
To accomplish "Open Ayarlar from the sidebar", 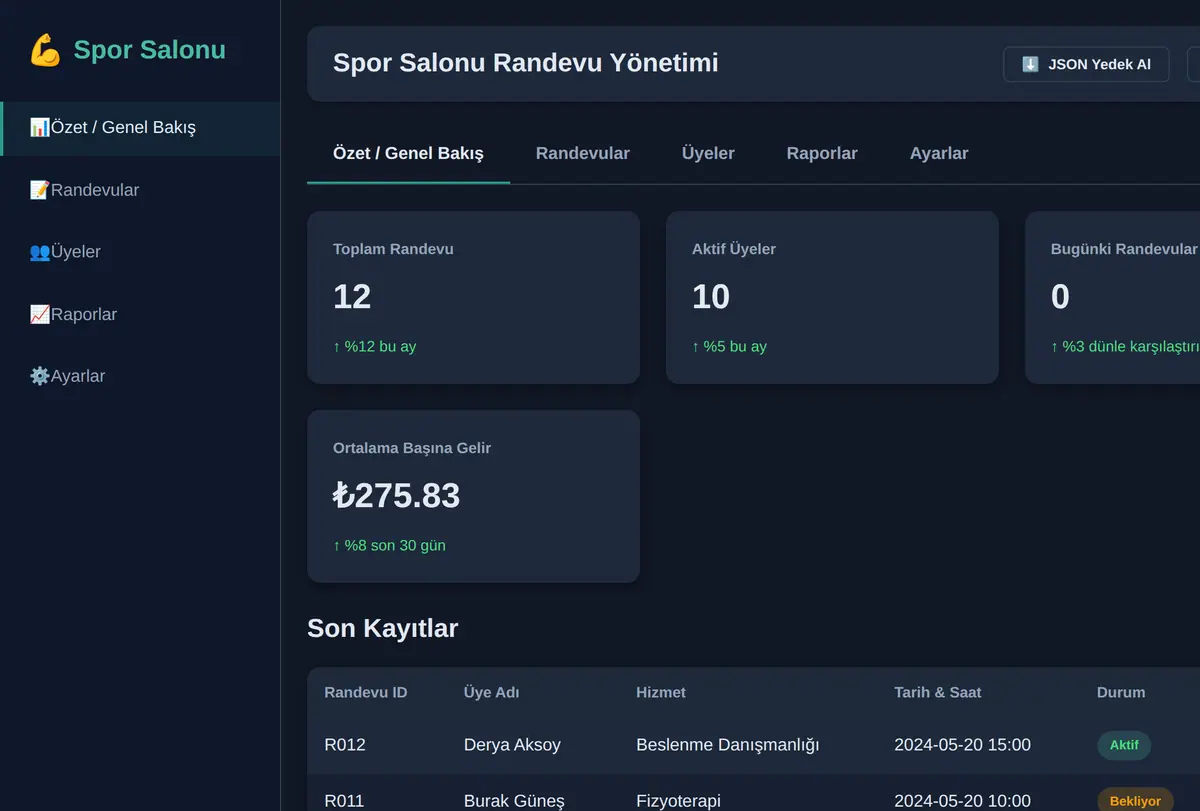I will coord(140,376).
